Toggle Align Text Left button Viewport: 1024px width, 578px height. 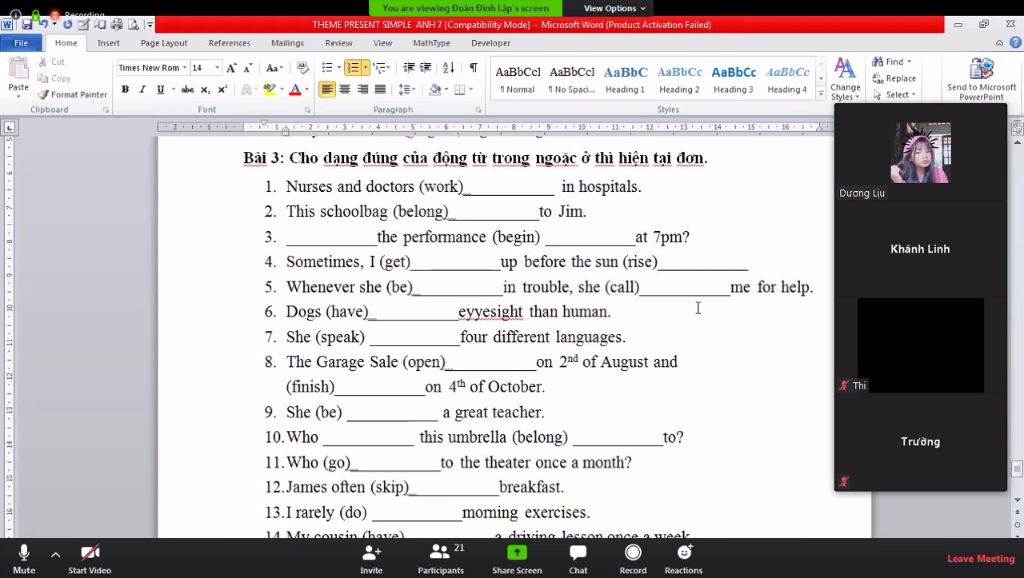point(327,89)
